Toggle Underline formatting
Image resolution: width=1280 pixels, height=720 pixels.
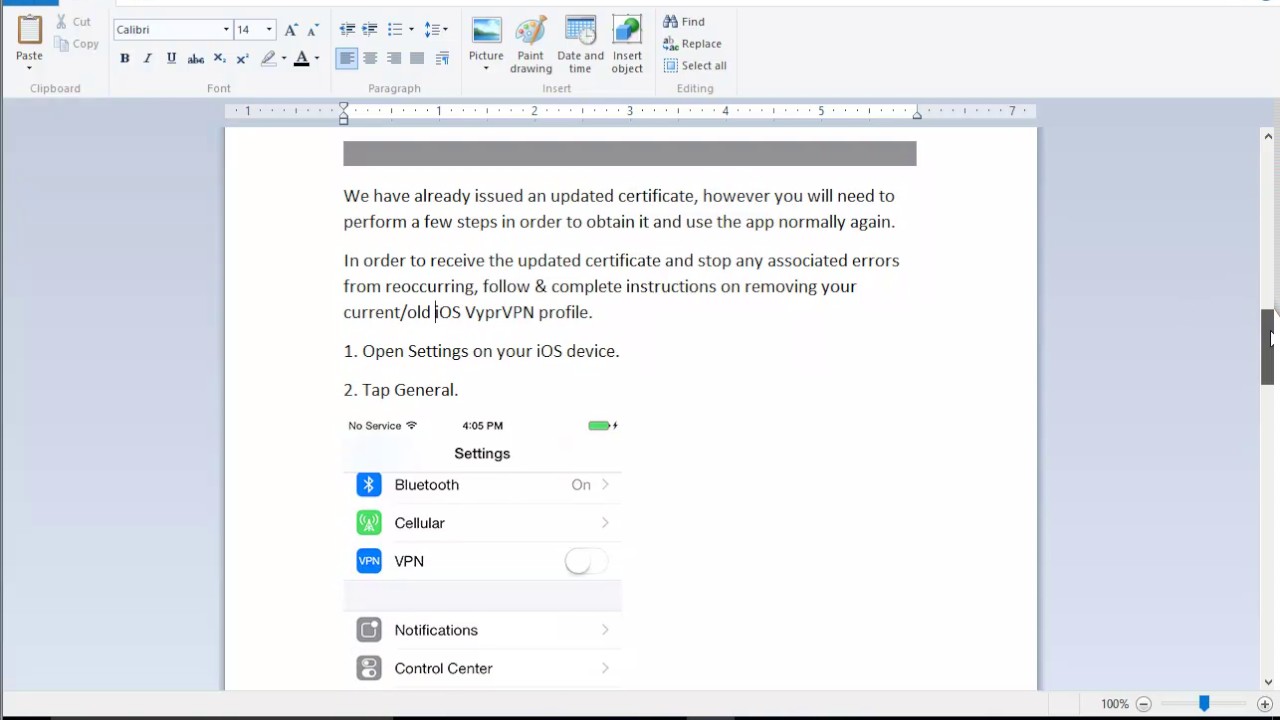(x=171, y=59)
